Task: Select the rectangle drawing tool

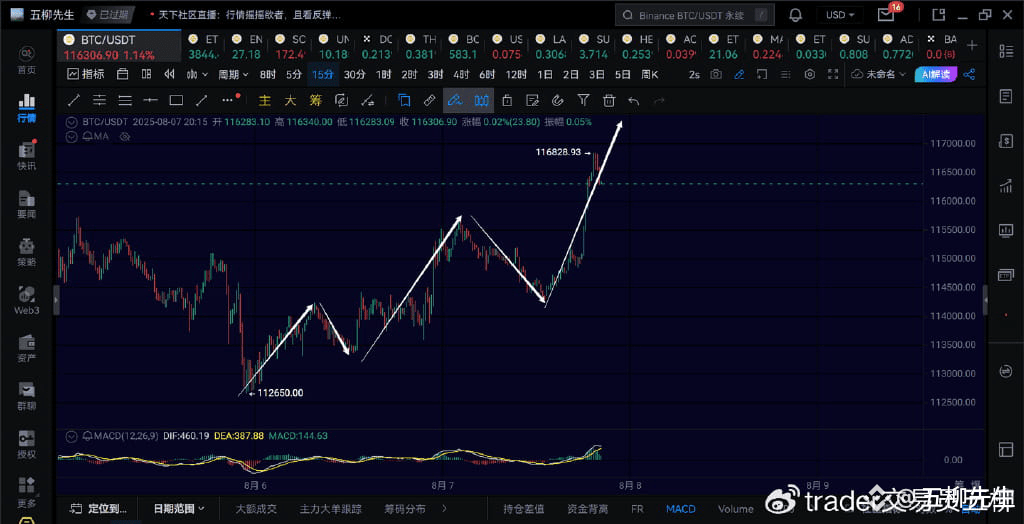Action: (x=176, y=100)
